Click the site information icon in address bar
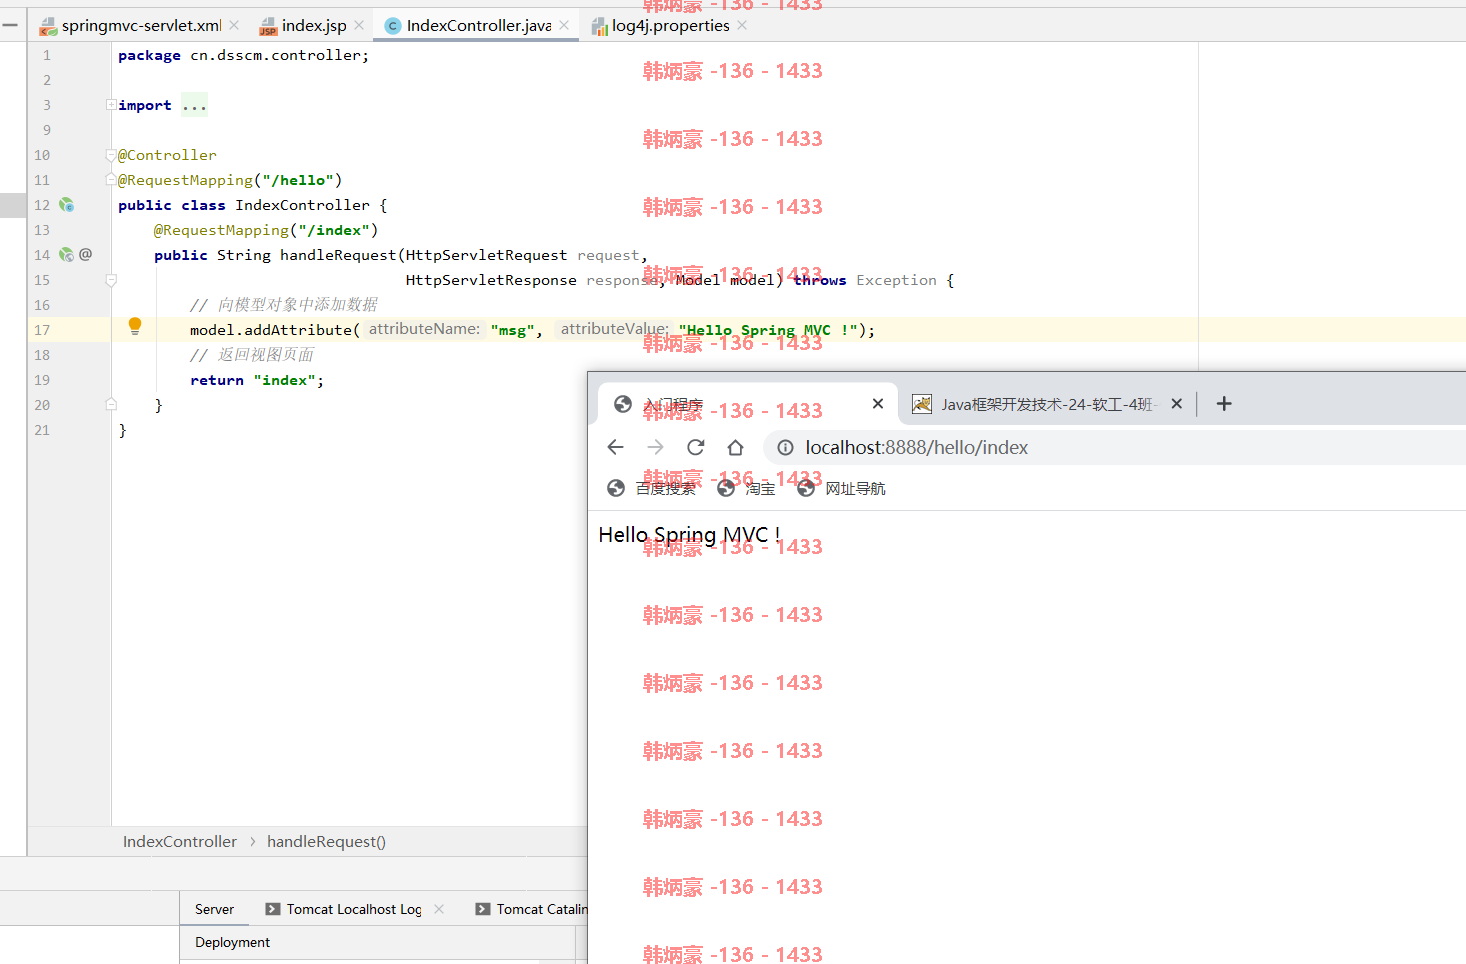Viewport: 1466px width, 964px height. (786, 447)
